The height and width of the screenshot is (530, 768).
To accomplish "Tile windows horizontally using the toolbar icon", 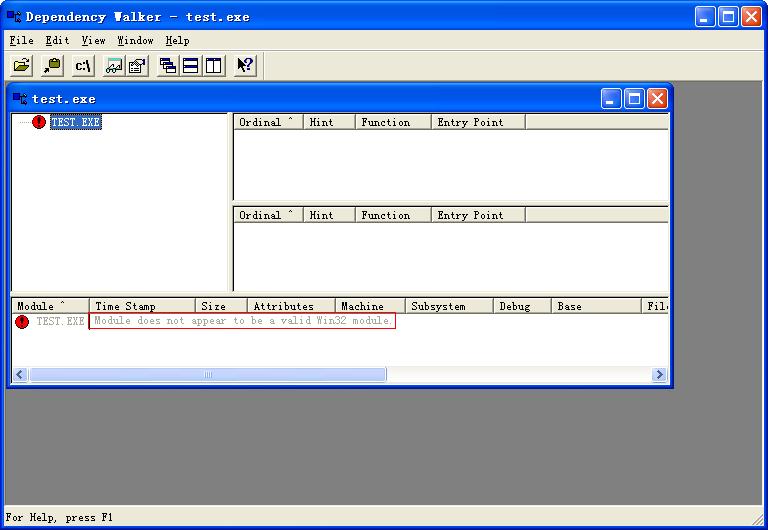I will click(191, 66).
